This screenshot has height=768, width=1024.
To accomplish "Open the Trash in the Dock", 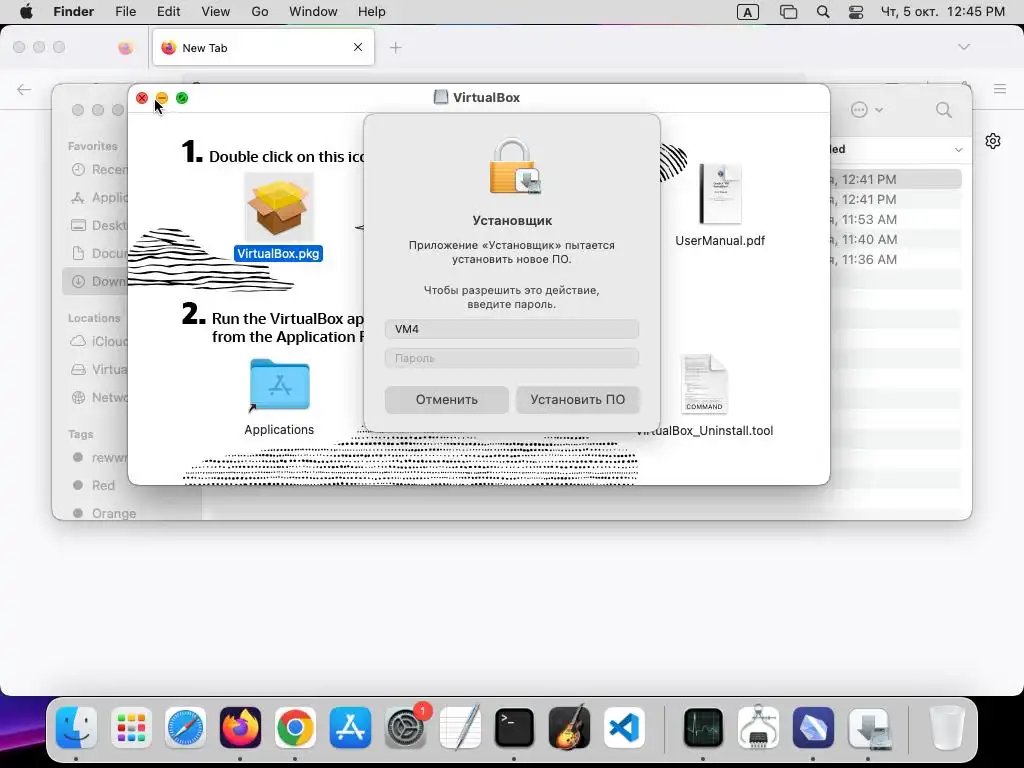I will [946, 728].
